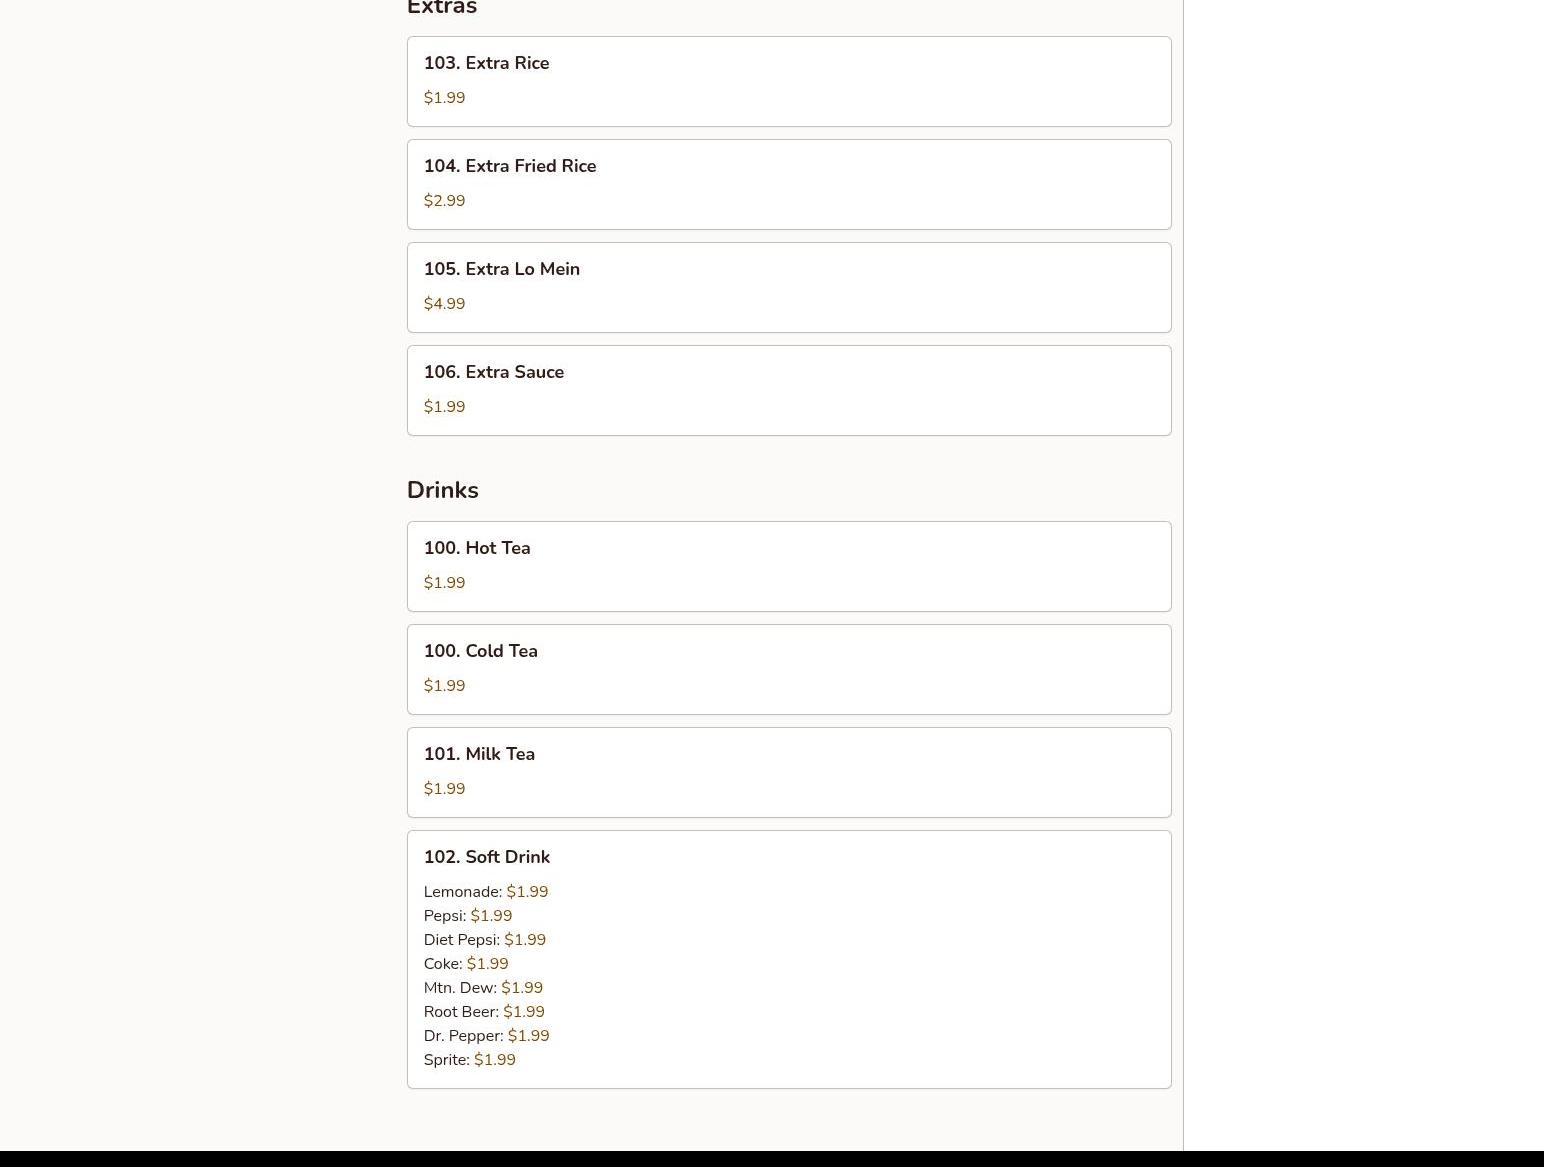Select the 103. Extra Rice item card
Viewport: 1544px width, 1167px height.
coord(789,82)
